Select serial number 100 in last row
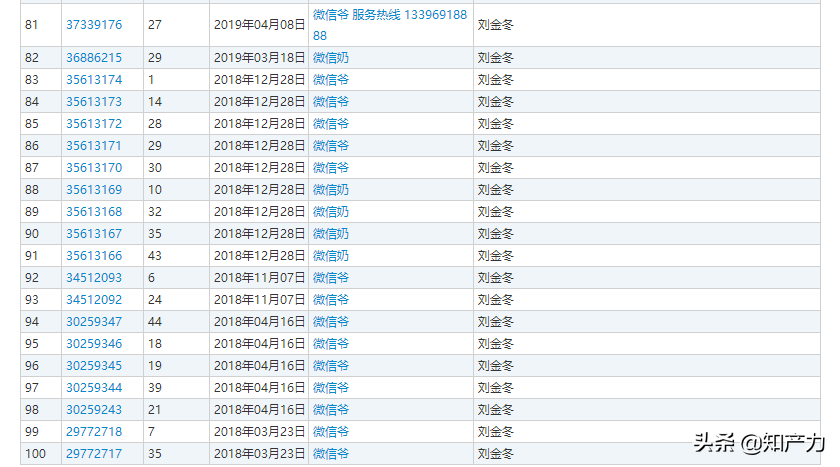 pos(35,453)
